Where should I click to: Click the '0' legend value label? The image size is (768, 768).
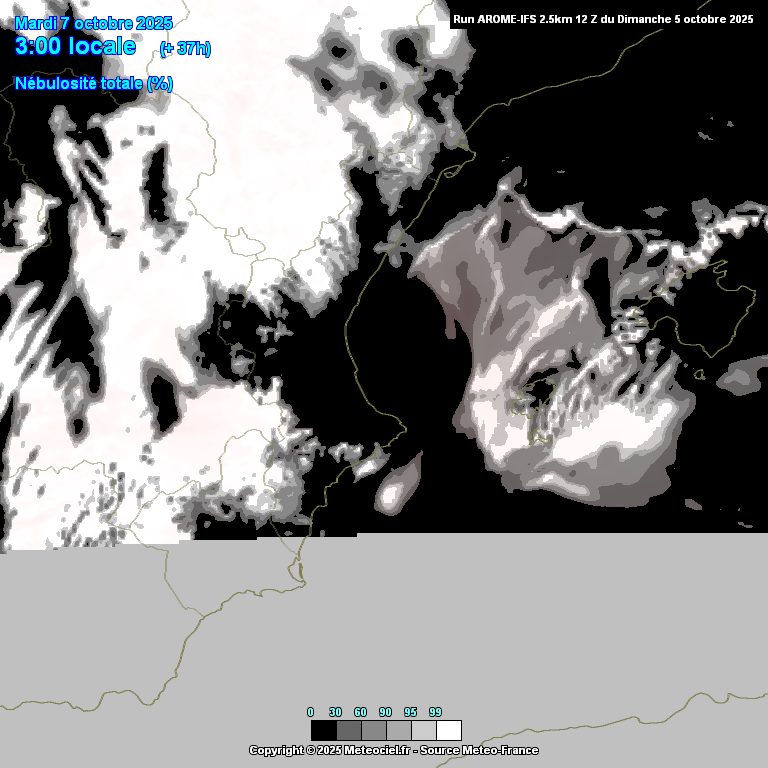[310, 712]
